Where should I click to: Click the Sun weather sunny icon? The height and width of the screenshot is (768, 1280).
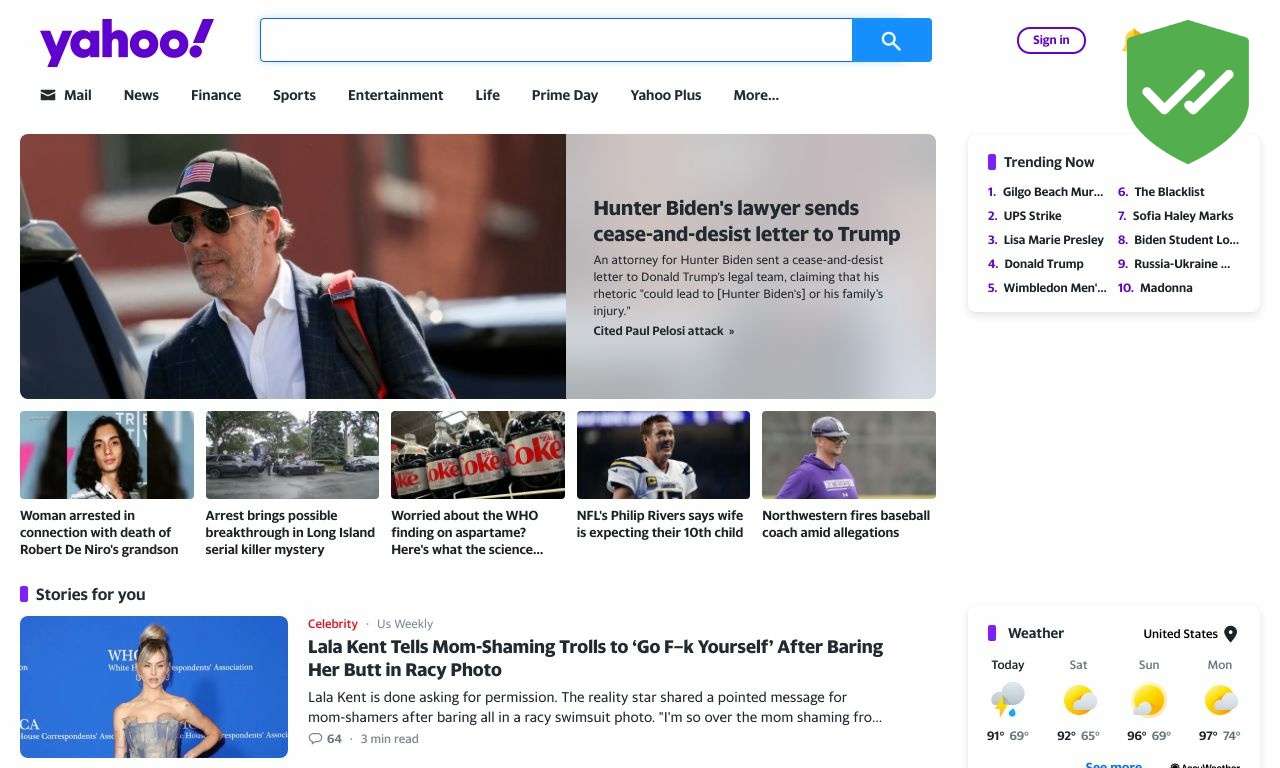tap(1149, 700)
